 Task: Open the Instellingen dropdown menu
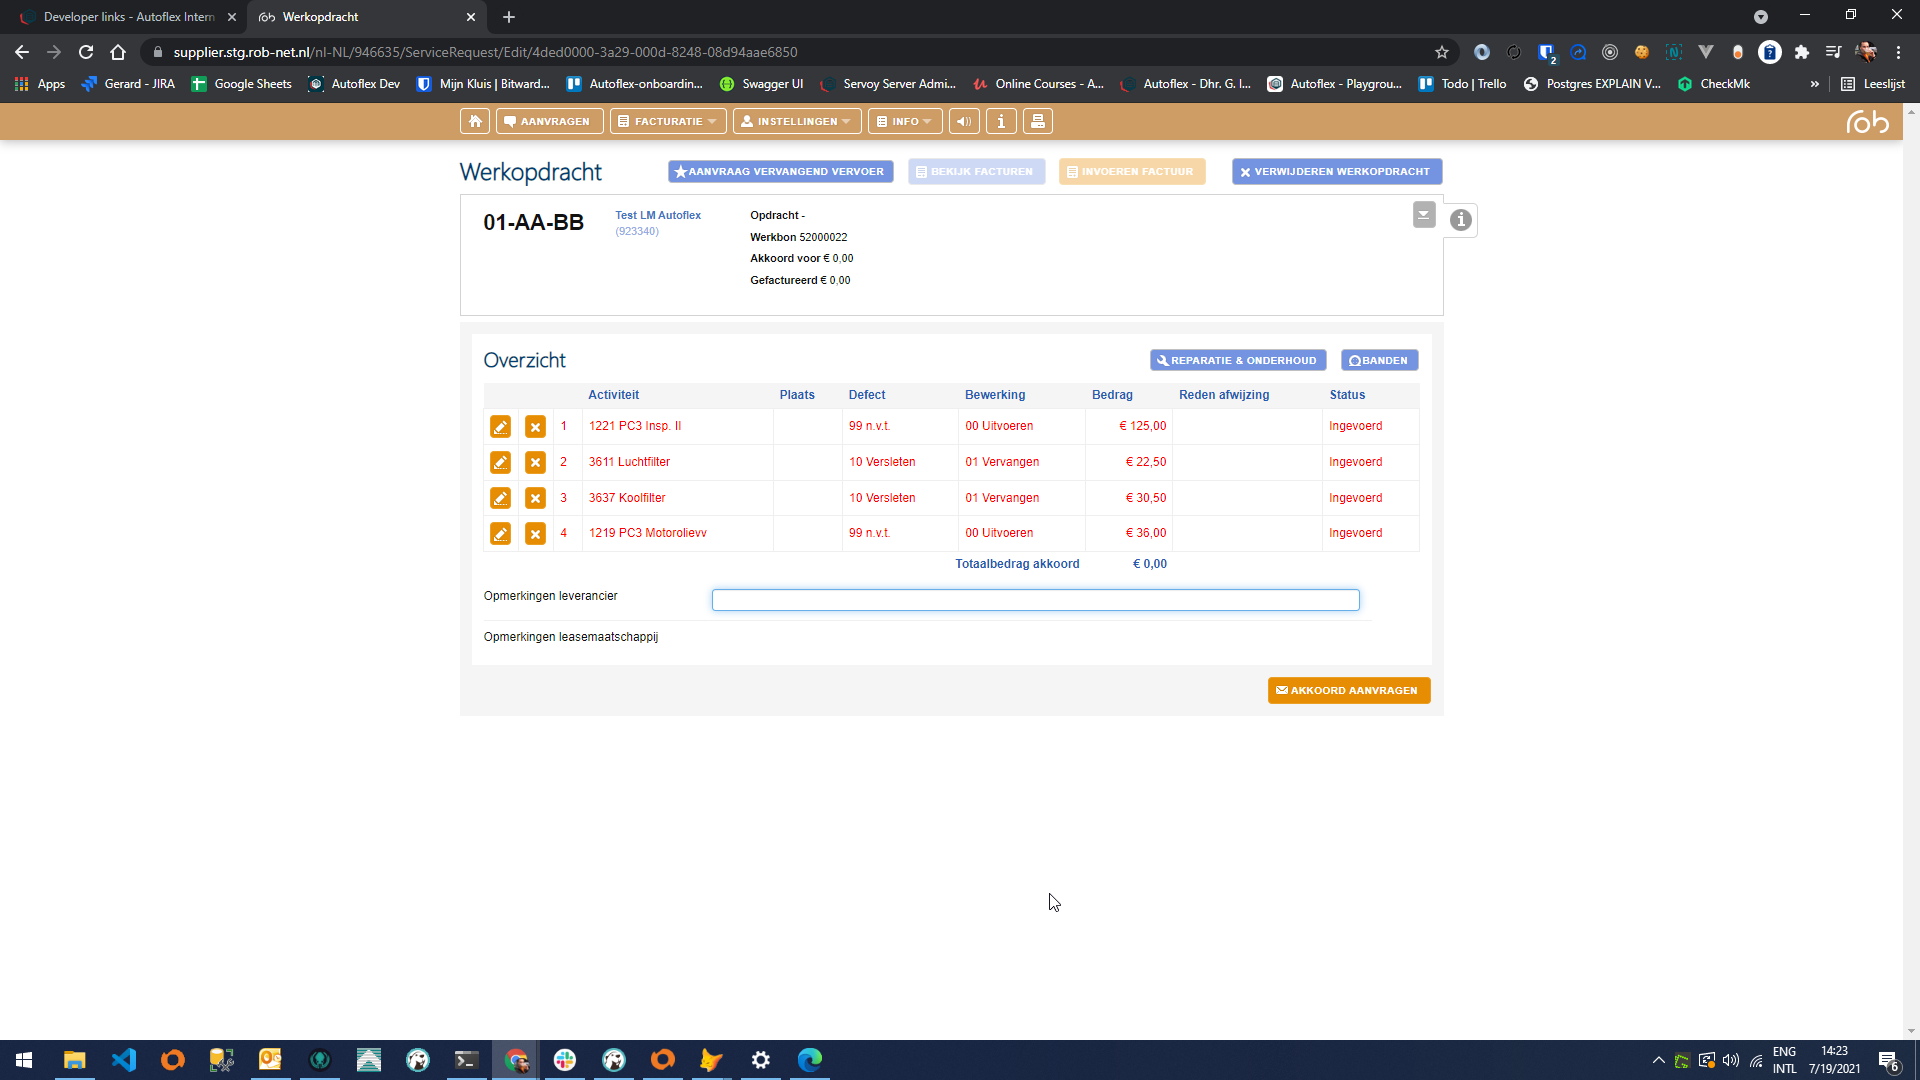point(797,121)
